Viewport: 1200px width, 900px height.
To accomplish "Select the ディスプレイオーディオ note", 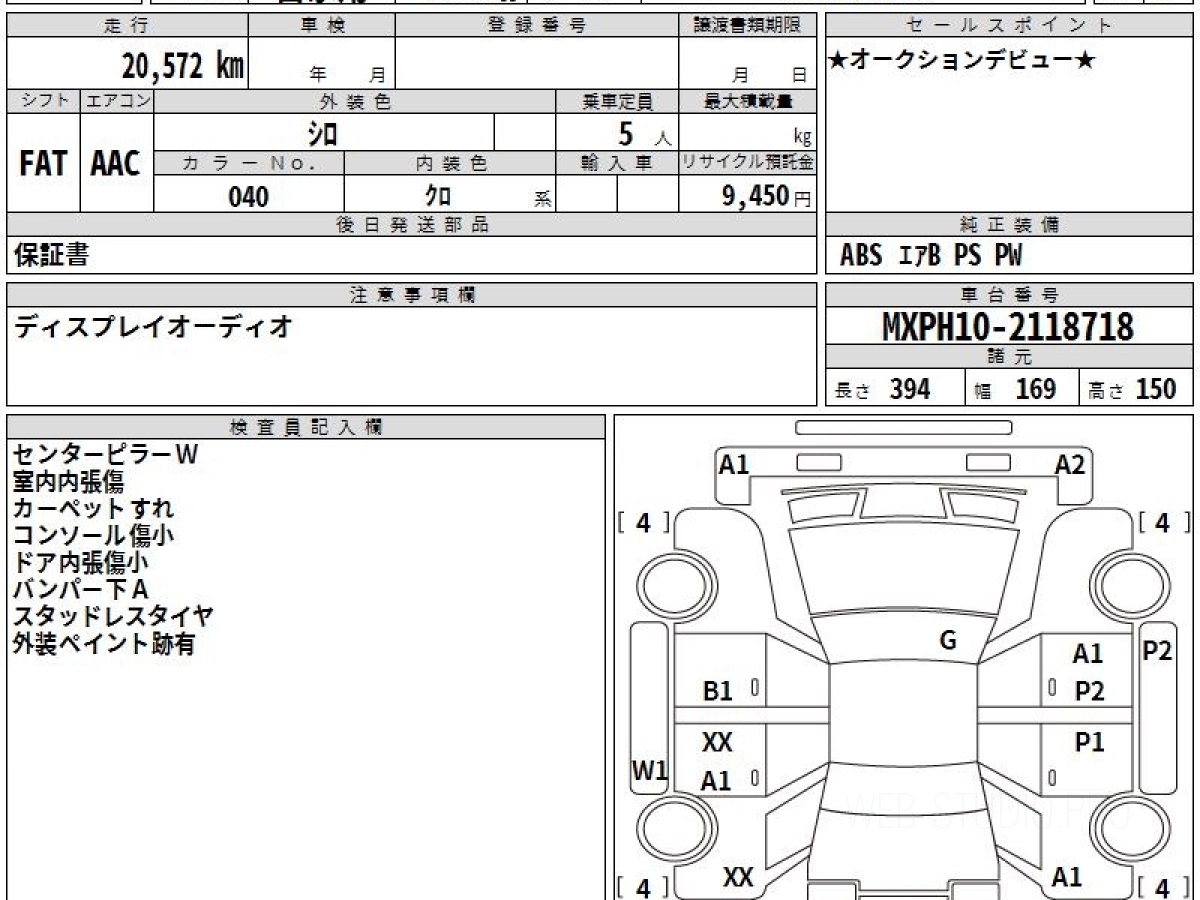I will tap(153, 326).
